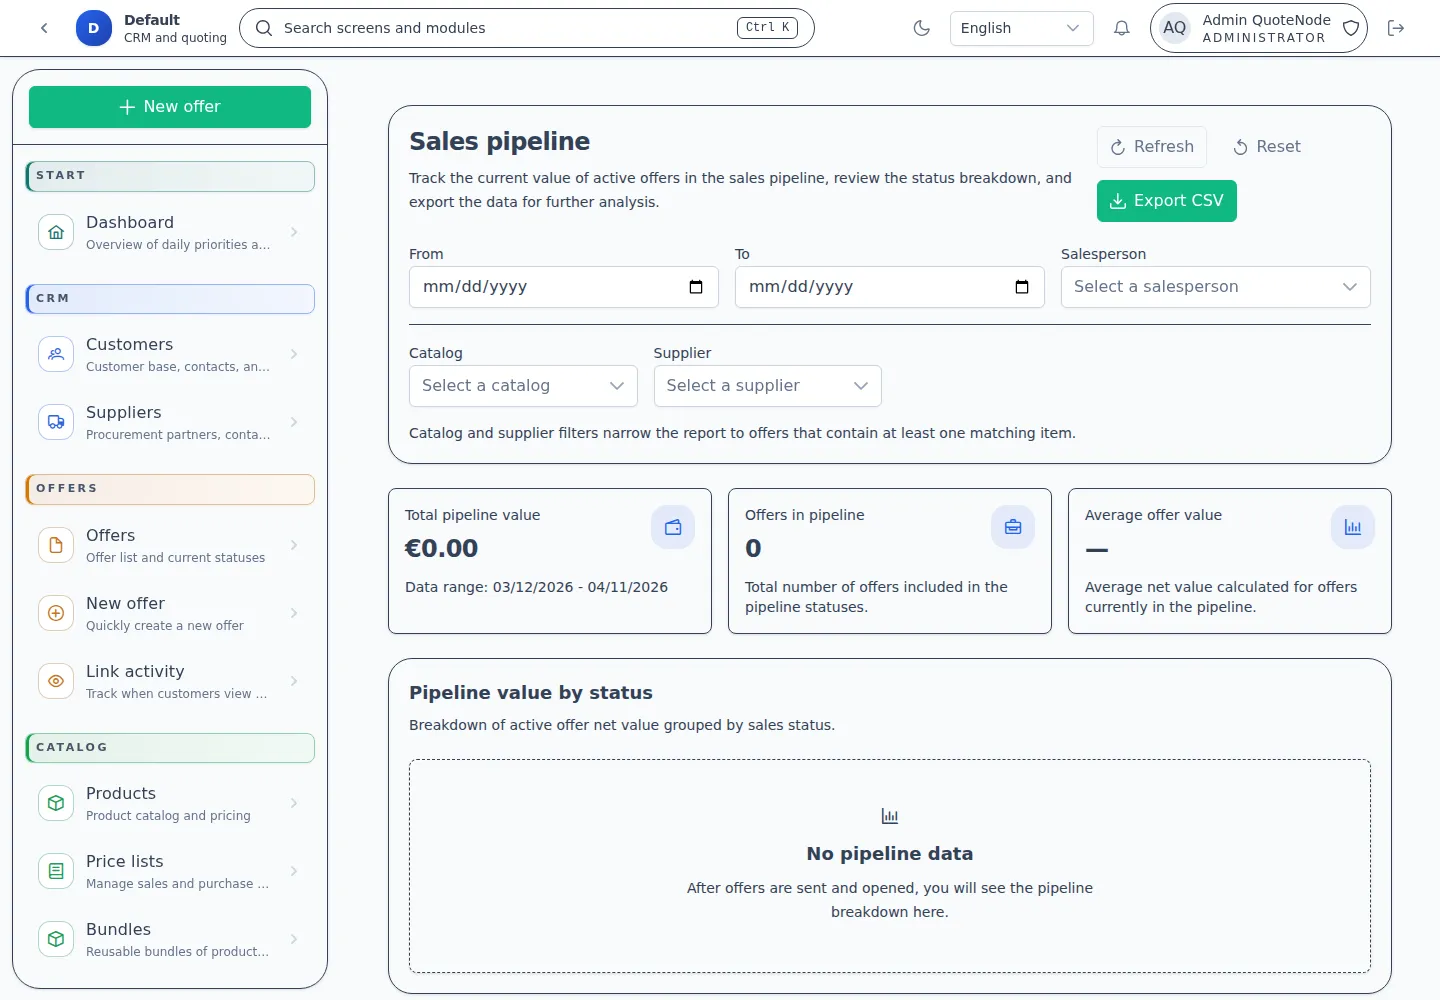Open notifications bell icon
The width and height of the screenshot is (1440, 1000).
[1121, 28]
